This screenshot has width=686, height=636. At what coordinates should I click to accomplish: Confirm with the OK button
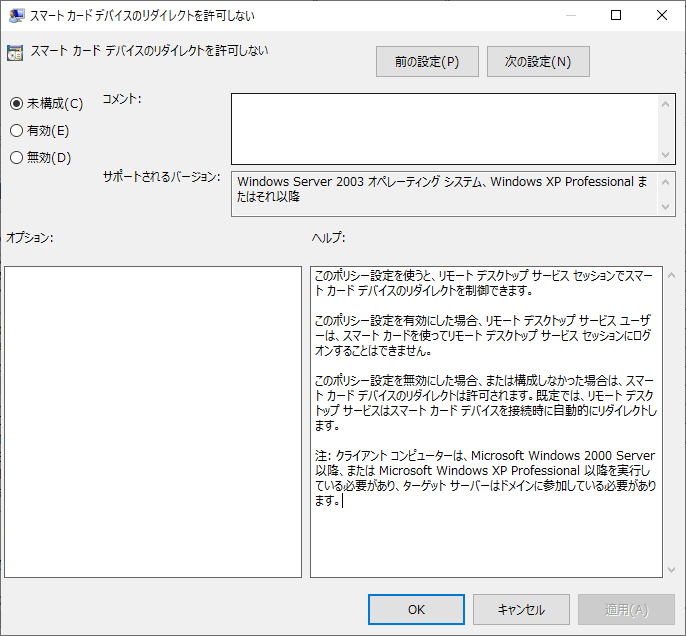click(x=416, y=609)
